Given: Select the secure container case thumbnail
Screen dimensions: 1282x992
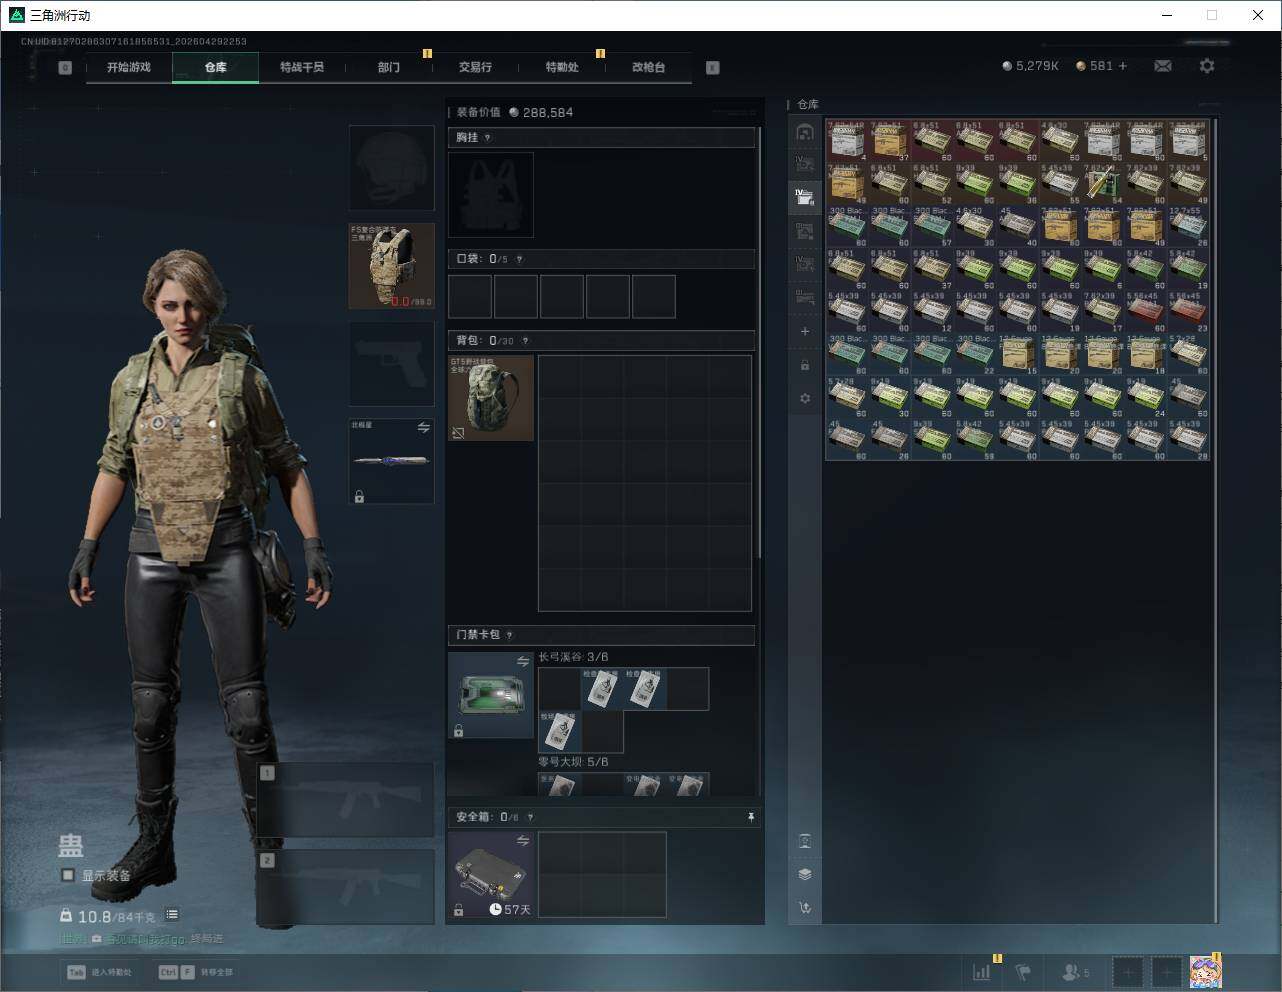Looking at the screenshot, I should (x=491, y=875).
